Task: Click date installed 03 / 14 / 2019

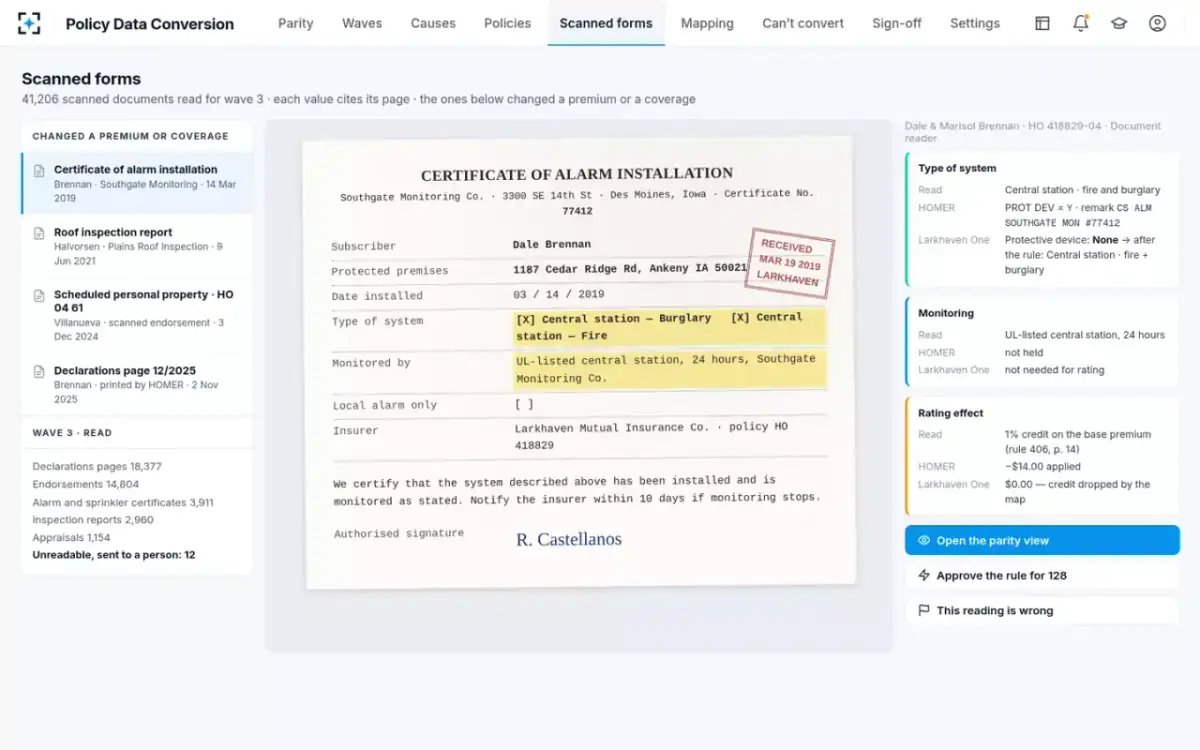Action: coord(559,294)
